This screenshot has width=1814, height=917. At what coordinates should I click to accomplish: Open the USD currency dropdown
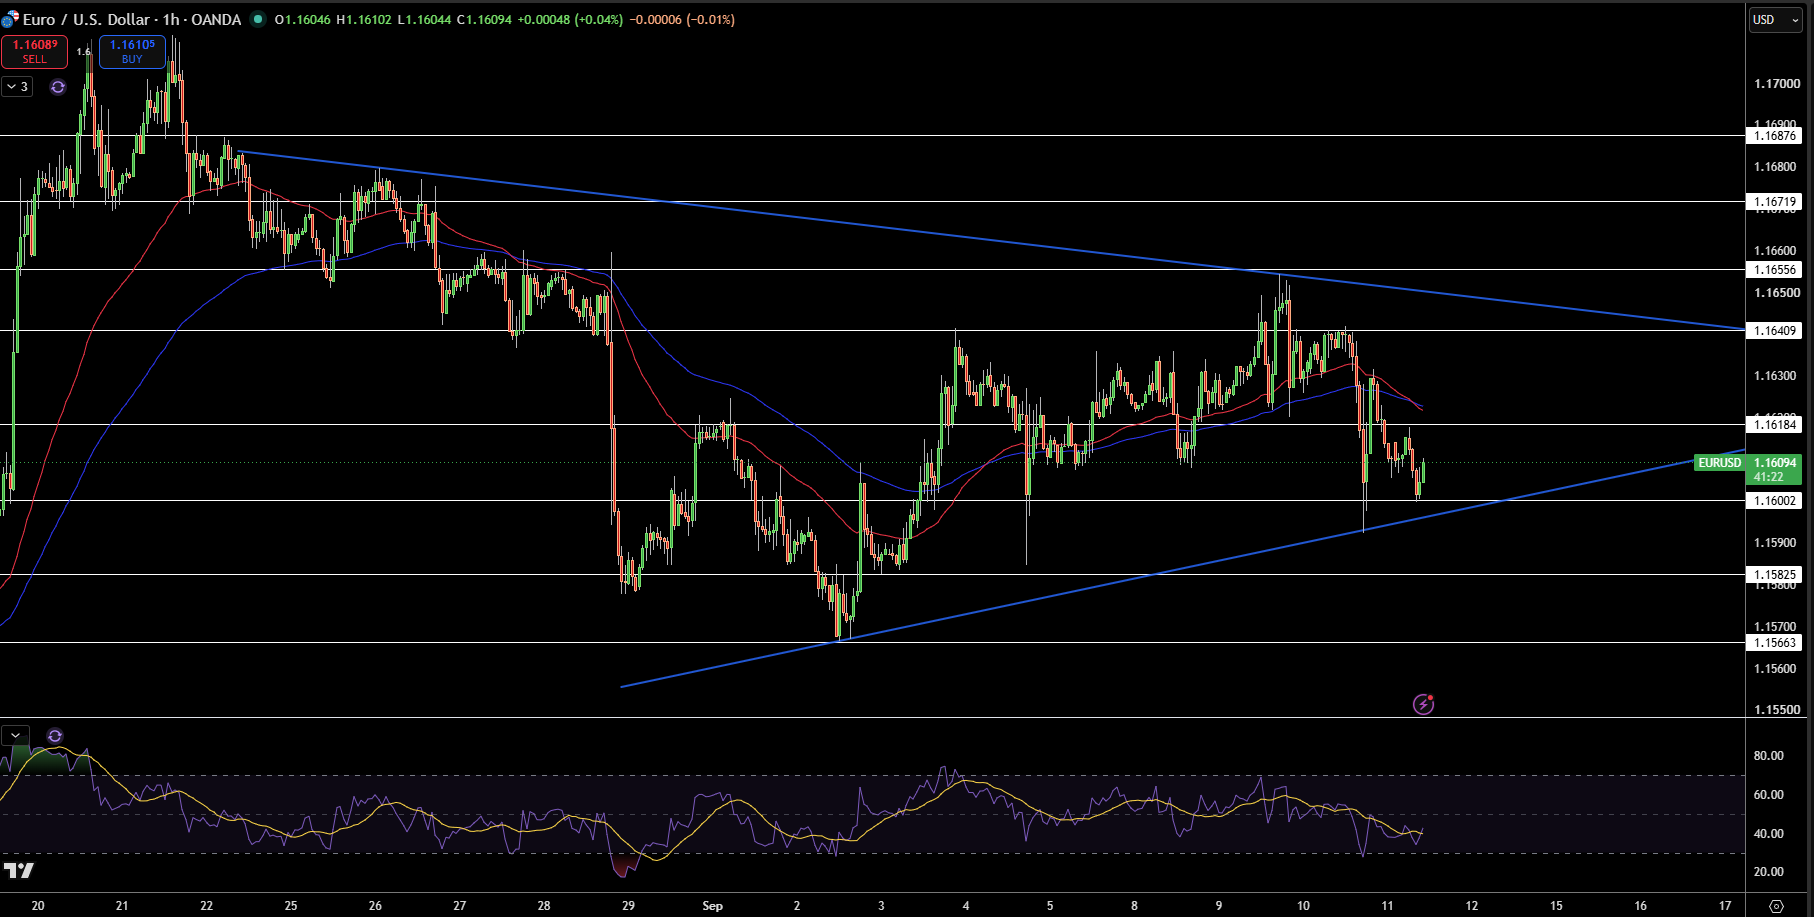pos(1776,20)
